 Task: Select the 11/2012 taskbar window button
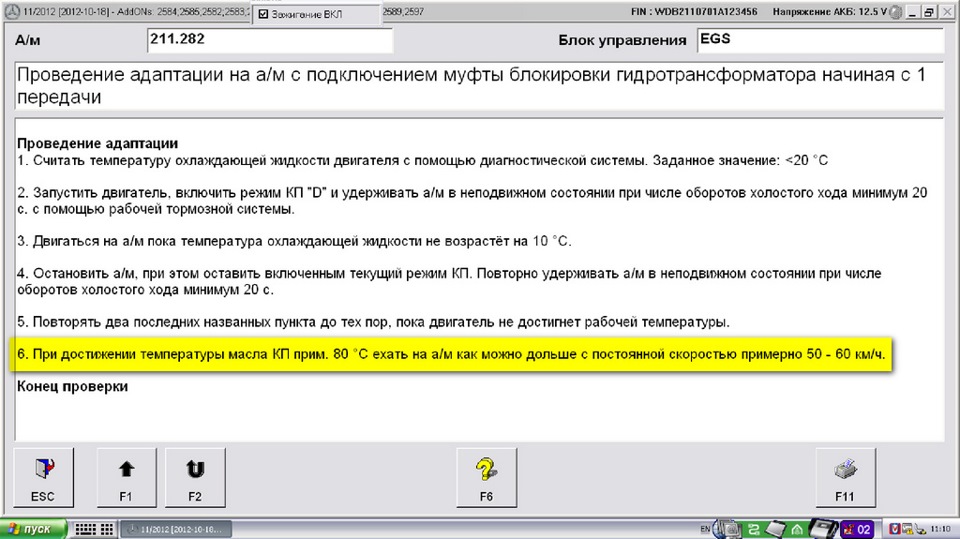pos(176,529)
